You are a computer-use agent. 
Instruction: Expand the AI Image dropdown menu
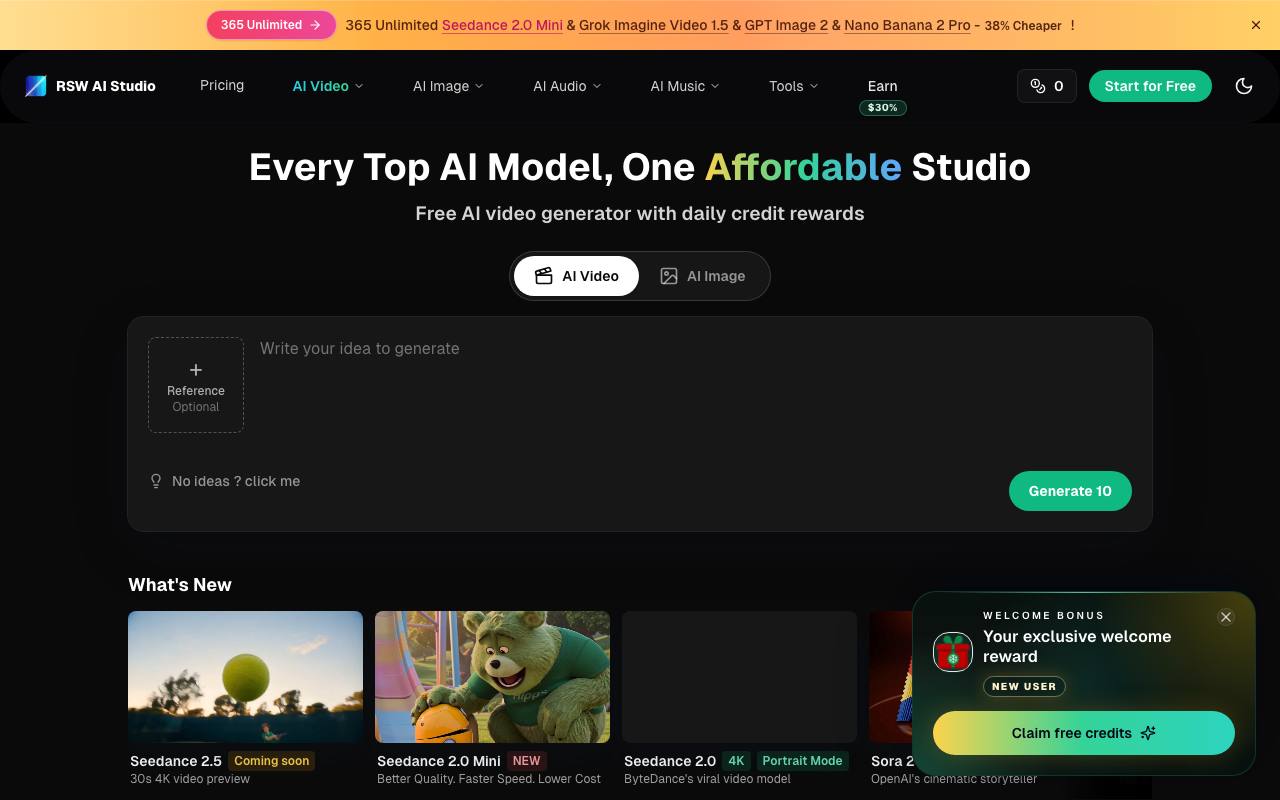(x=448, y=86)
